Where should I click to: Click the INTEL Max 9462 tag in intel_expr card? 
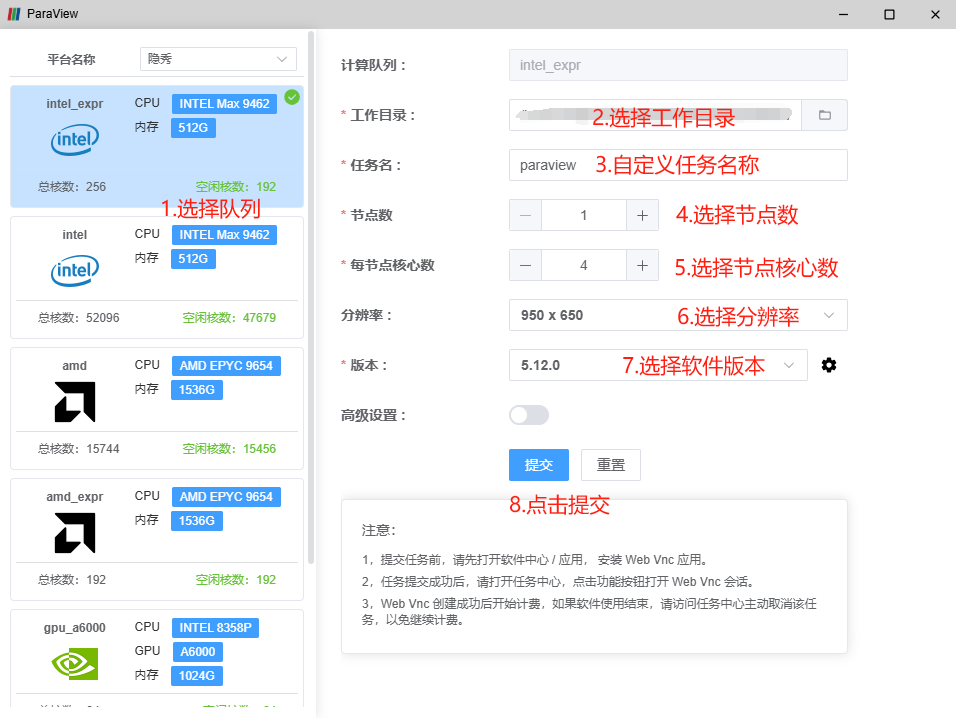224,104
